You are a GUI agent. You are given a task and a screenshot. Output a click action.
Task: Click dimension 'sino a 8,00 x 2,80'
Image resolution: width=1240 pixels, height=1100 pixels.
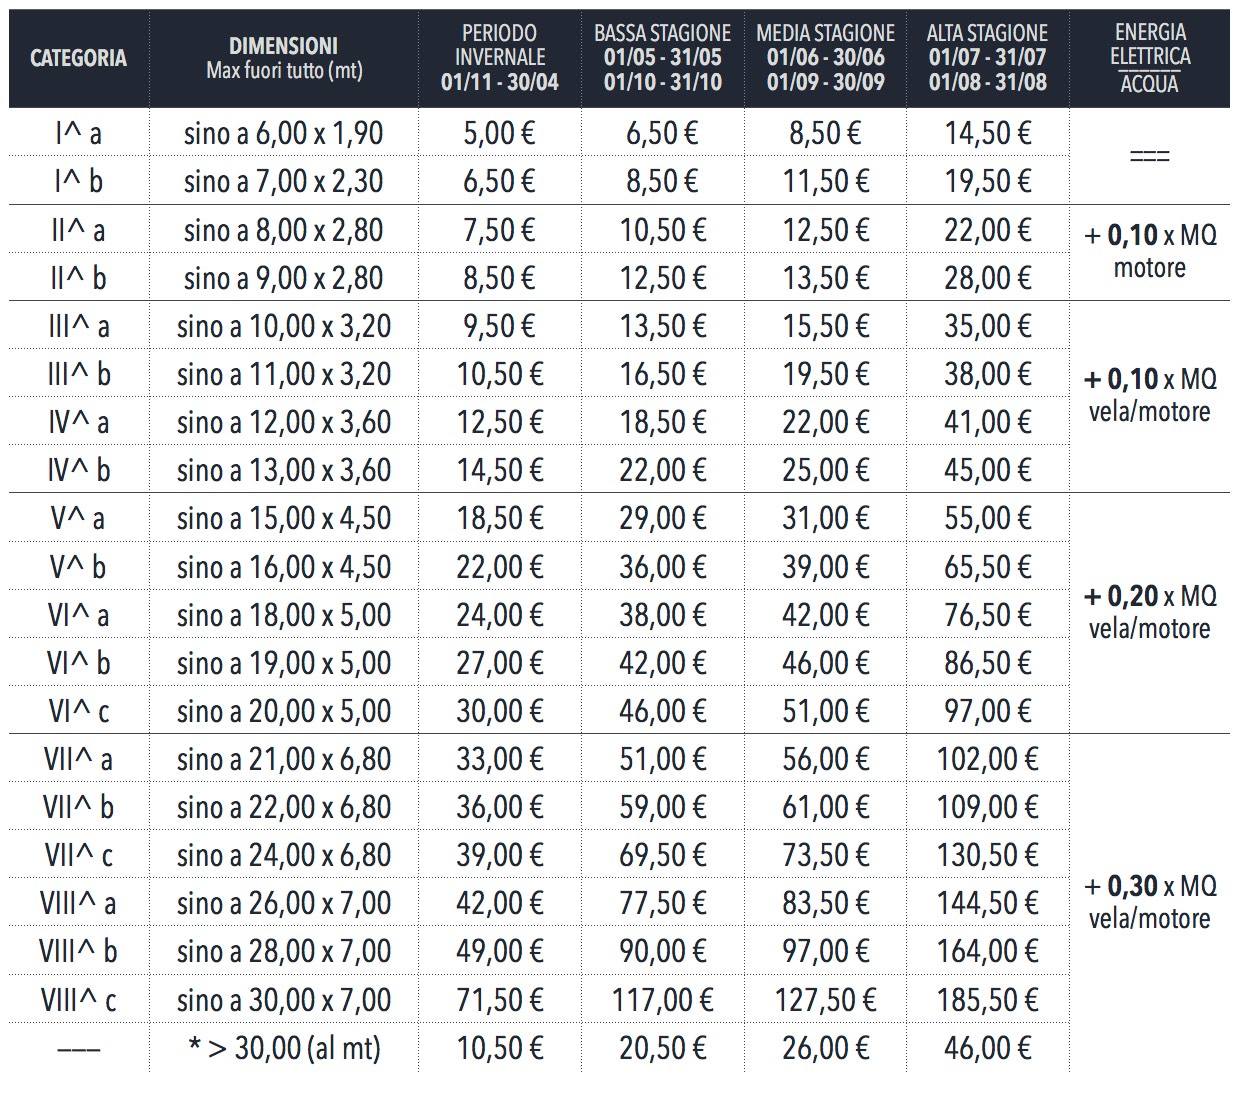(284, 230)
